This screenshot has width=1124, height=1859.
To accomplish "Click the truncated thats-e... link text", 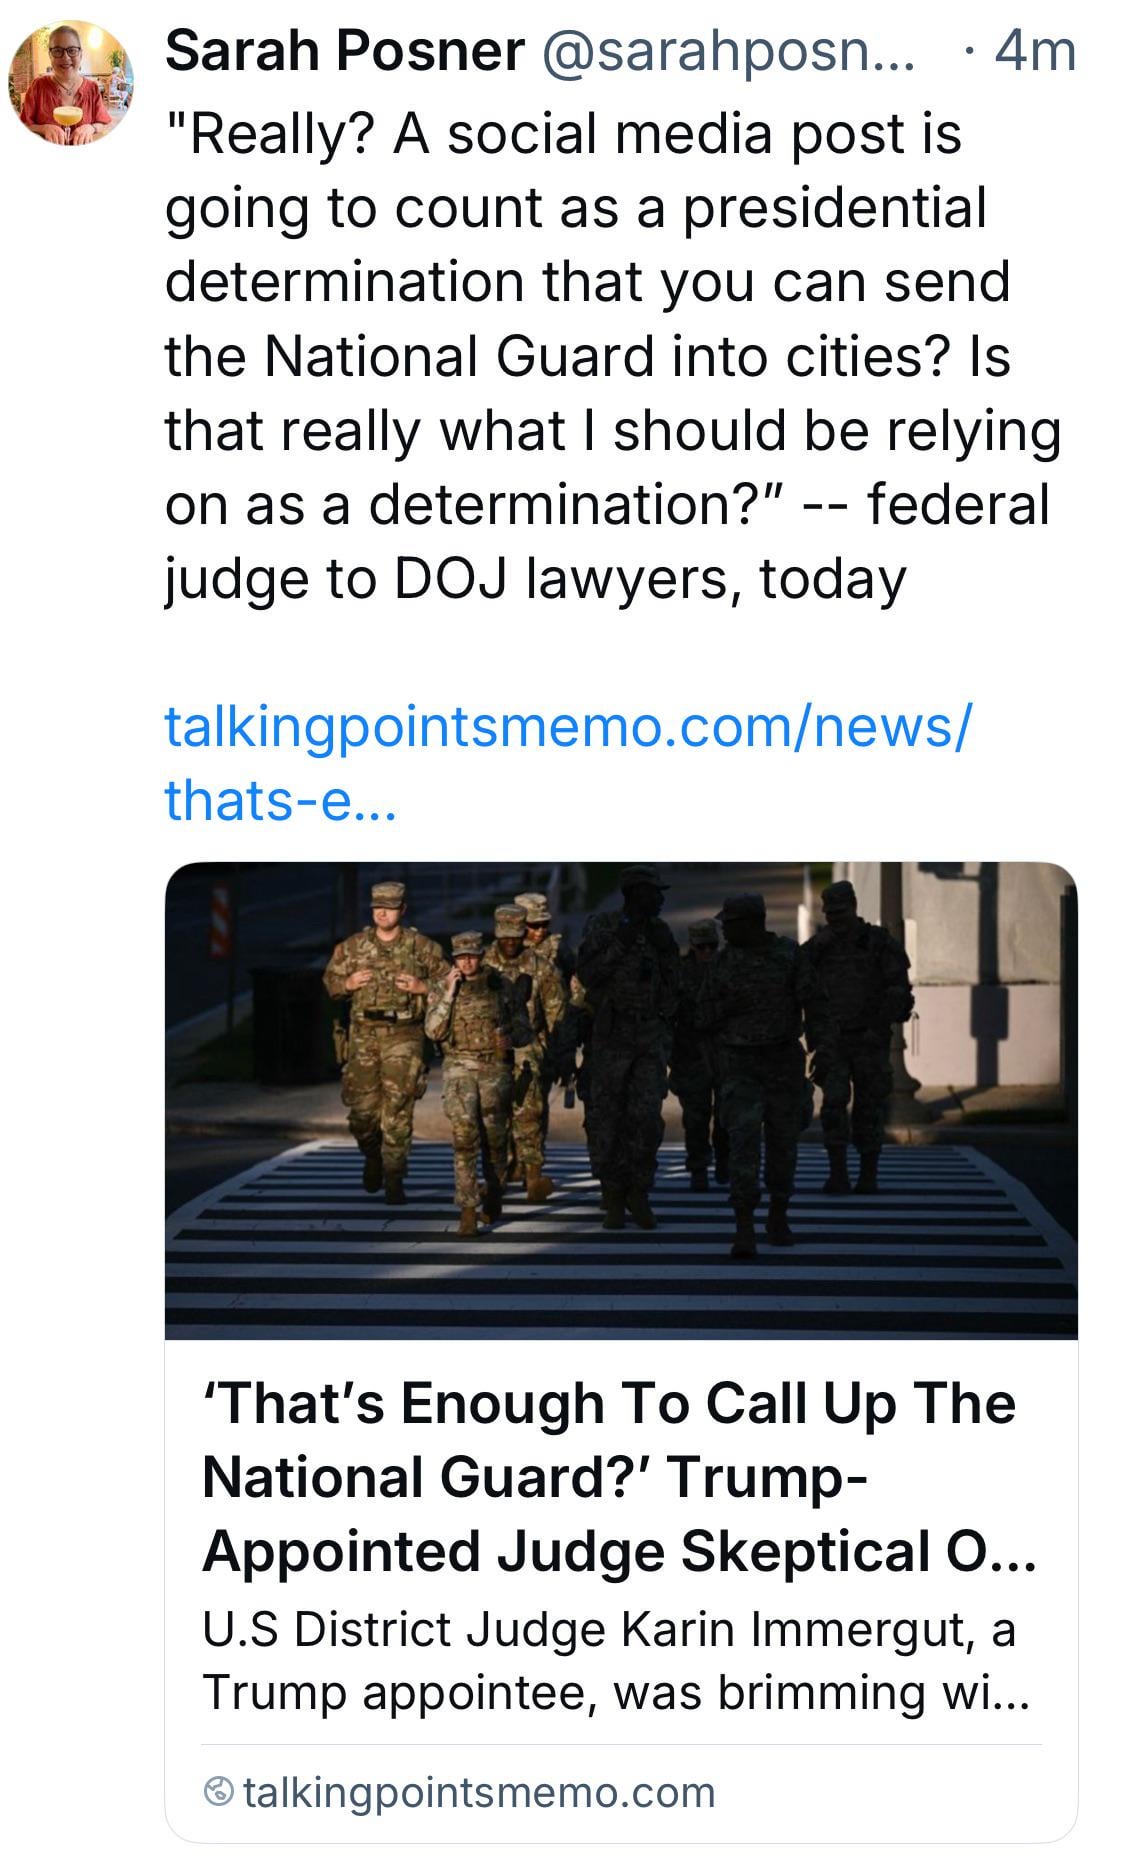I will pyautogui.click(x=281, y=800).
